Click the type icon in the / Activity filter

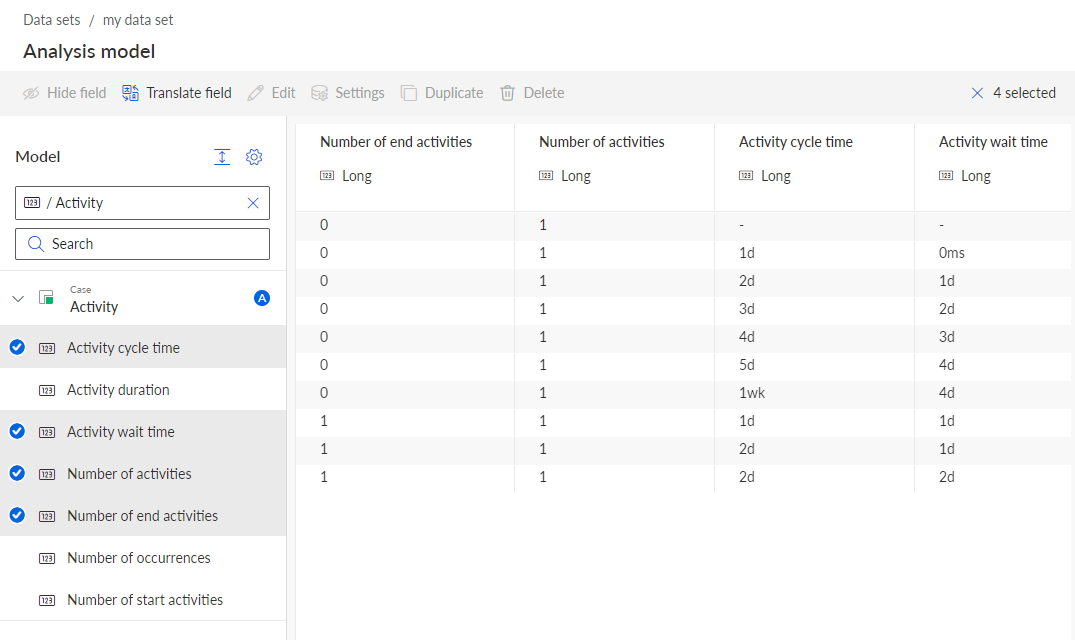point(32,203)
